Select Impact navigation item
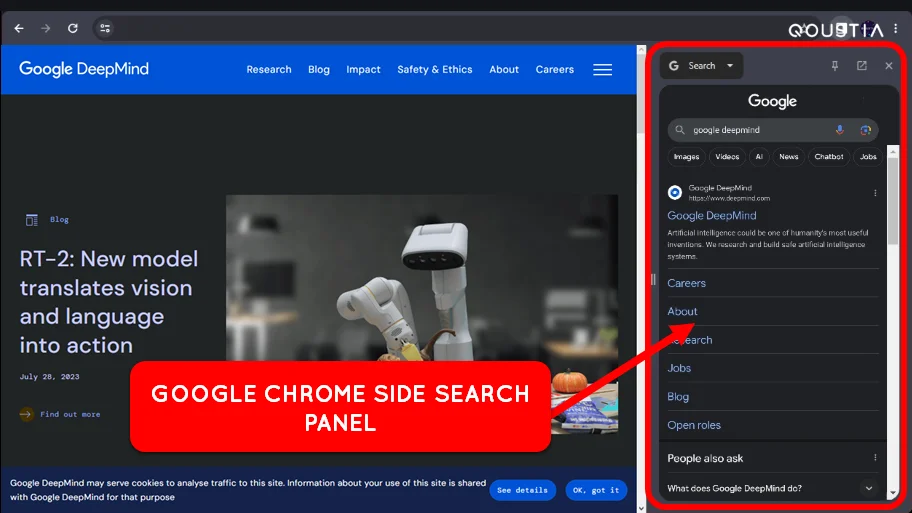The width and height of the screenshot is (912, 513). tap(364, 69)
